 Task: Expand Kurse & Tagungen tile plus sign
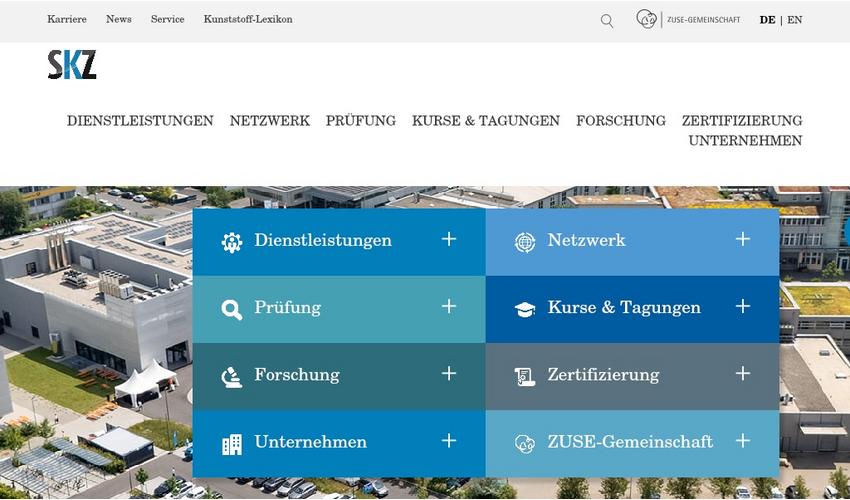(743, 306)
